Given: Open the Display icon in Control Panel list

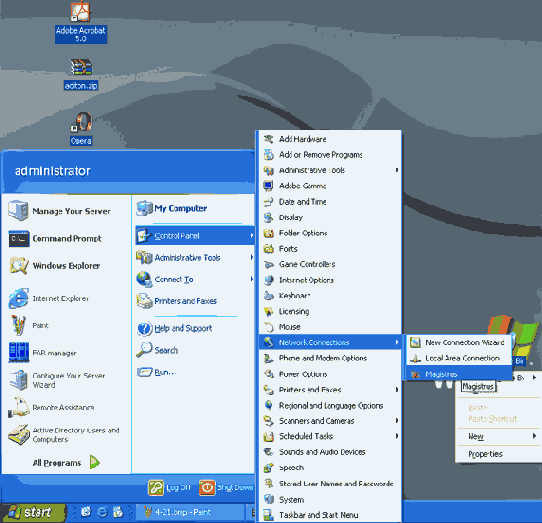Looking at the screenshot, I should pos(269,217).
